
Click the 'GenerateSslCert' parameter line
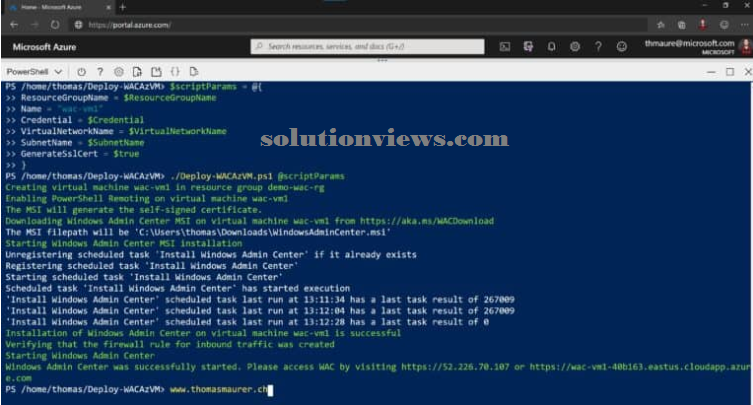(x=73, y=154)
